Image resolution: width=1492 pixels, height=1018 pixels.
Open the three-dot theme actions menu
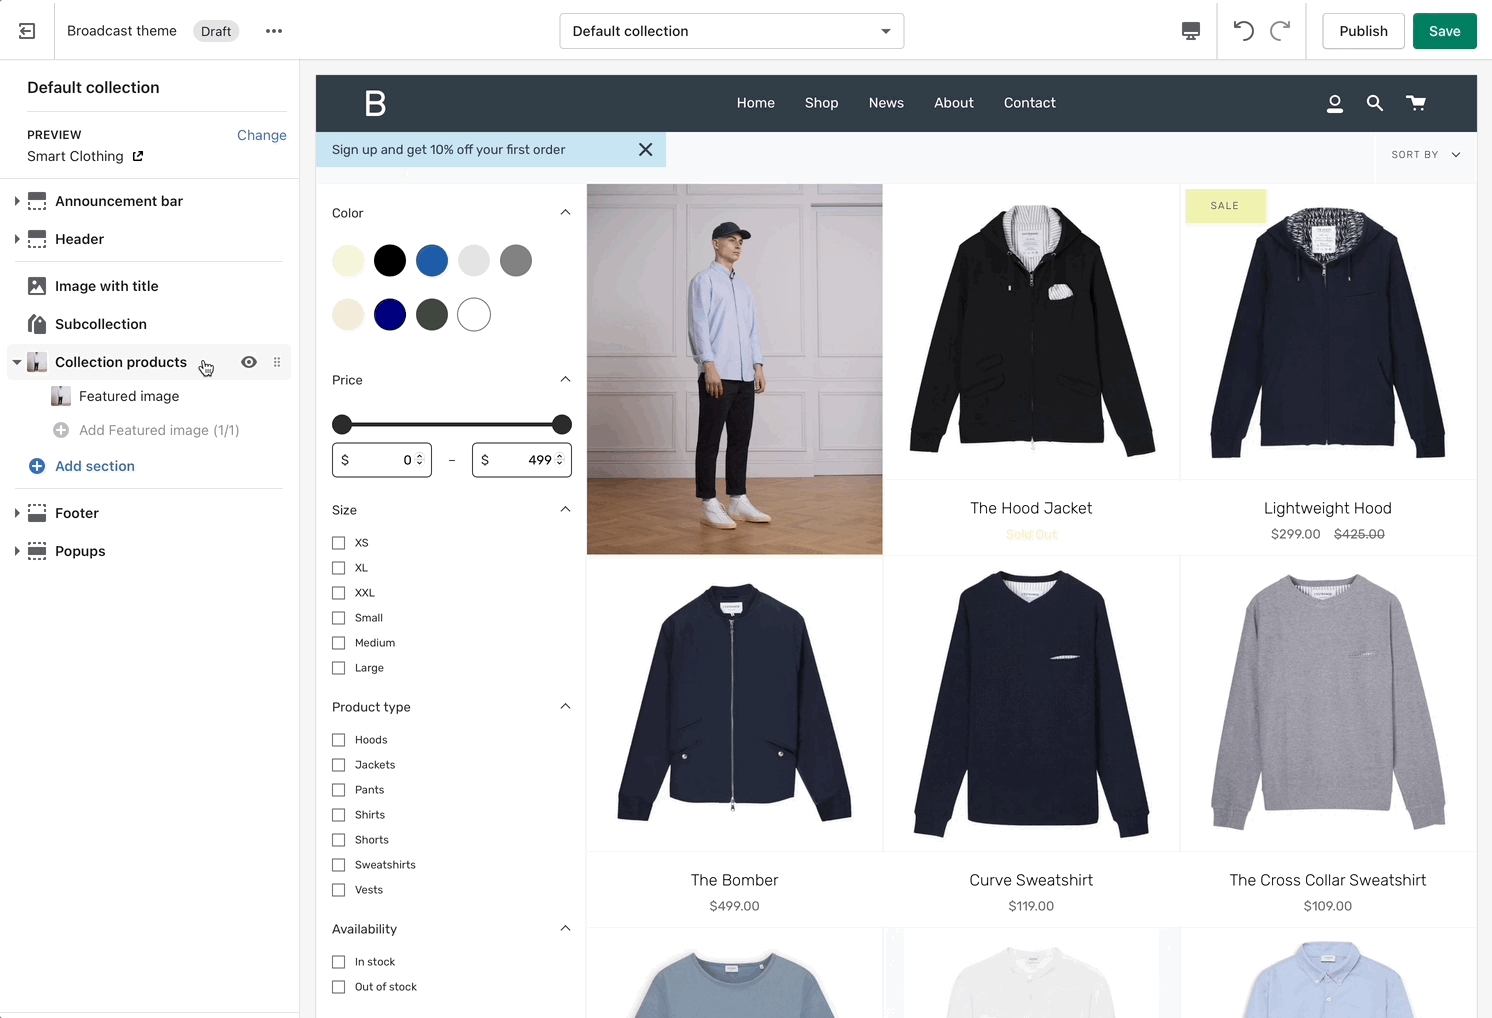pyautogui.click(x=274, y=31)
